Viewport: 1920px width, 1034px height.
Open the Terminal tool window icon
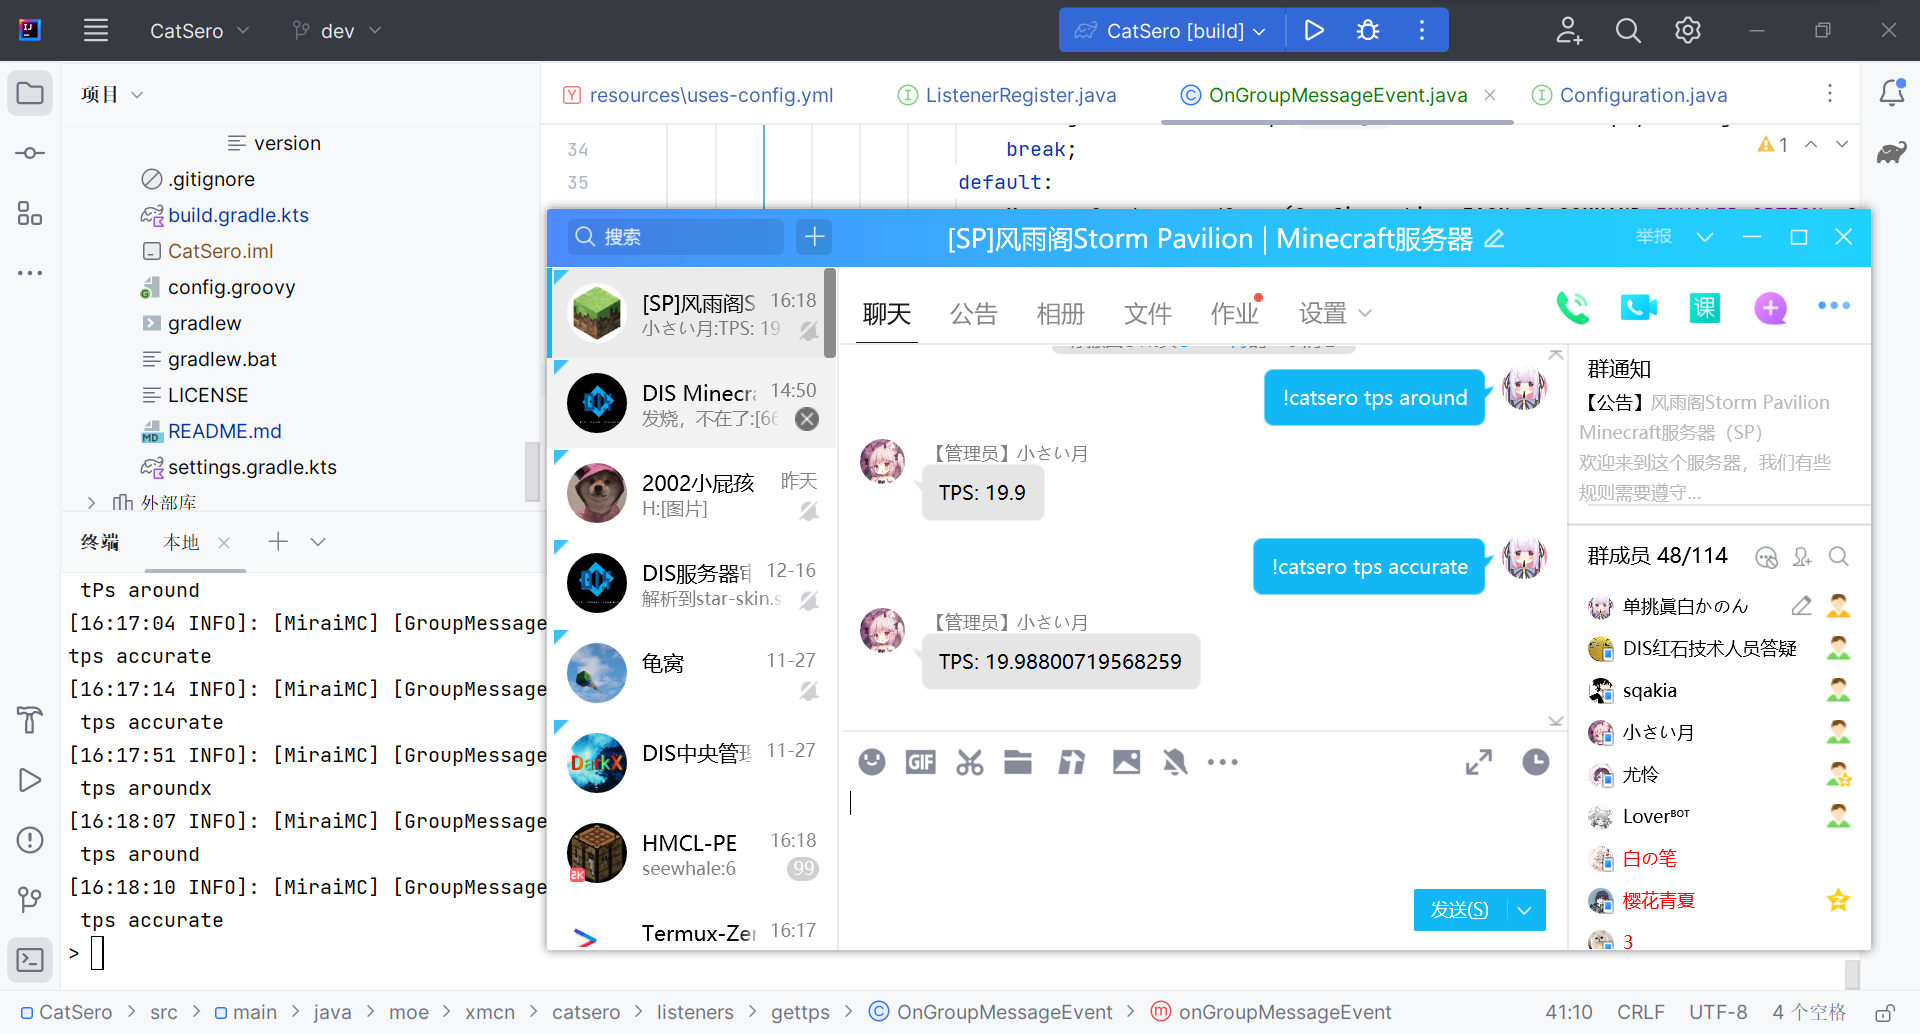point(30,960)
